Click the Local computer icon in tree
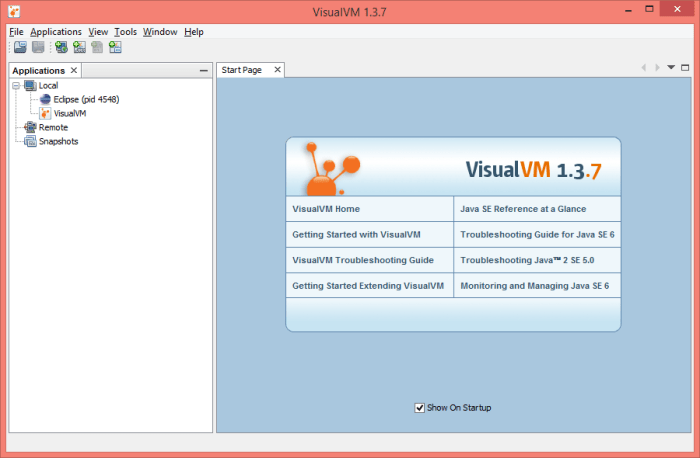Image resolution: width=700 pixels, height=458 pixels. click(30, 85)
